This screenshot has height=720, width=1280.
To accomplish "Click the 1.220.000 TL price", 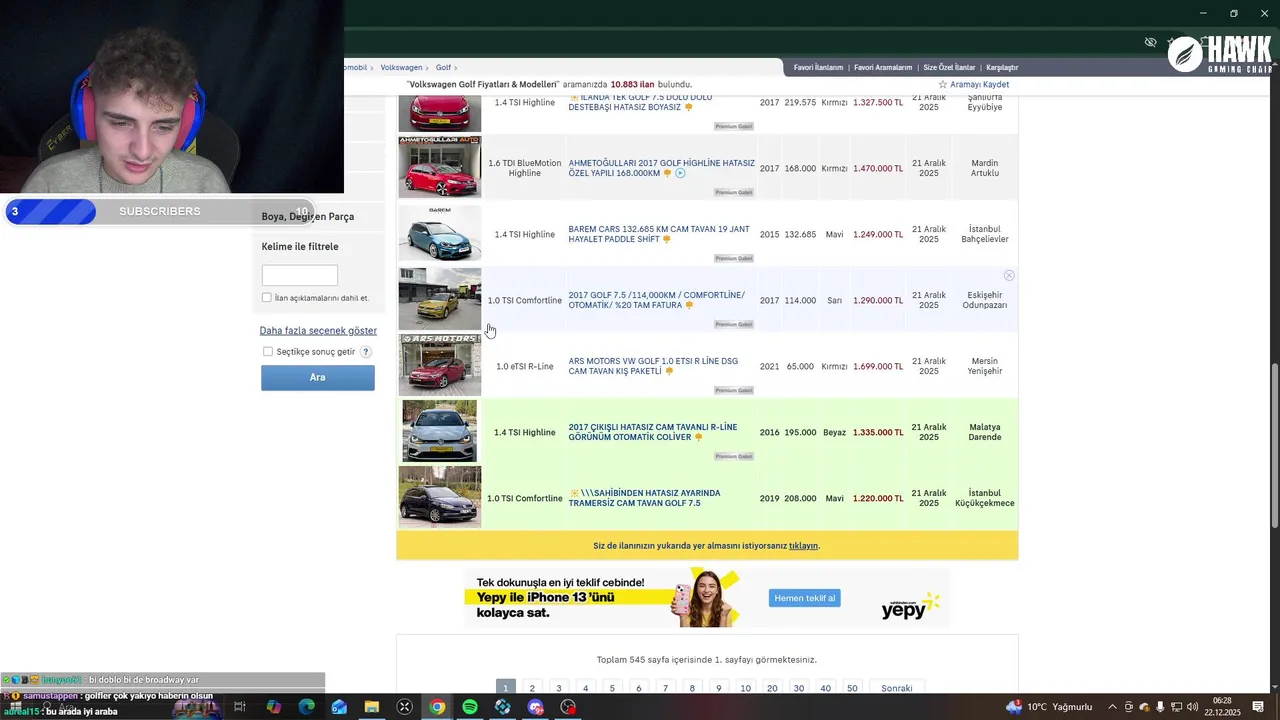I will coord(878,499).
